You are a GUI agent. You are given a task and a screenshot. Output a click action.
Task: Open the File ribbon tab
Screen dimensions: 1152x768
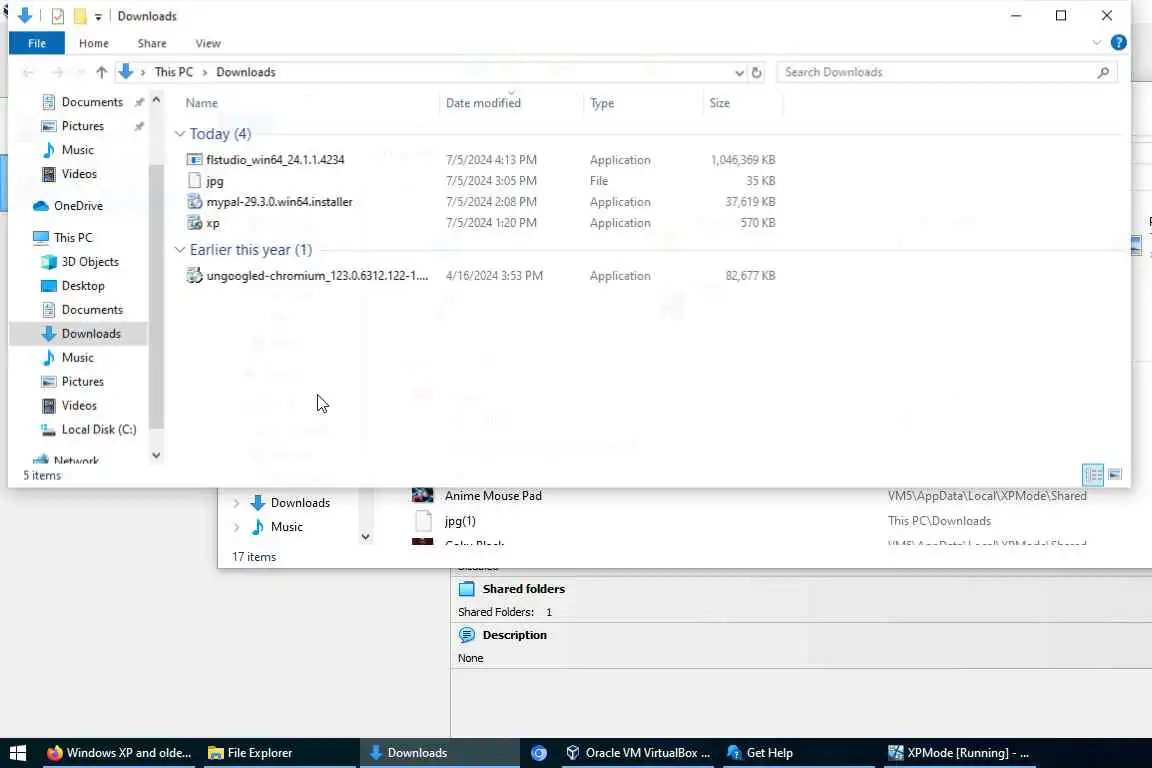[37, 43]
